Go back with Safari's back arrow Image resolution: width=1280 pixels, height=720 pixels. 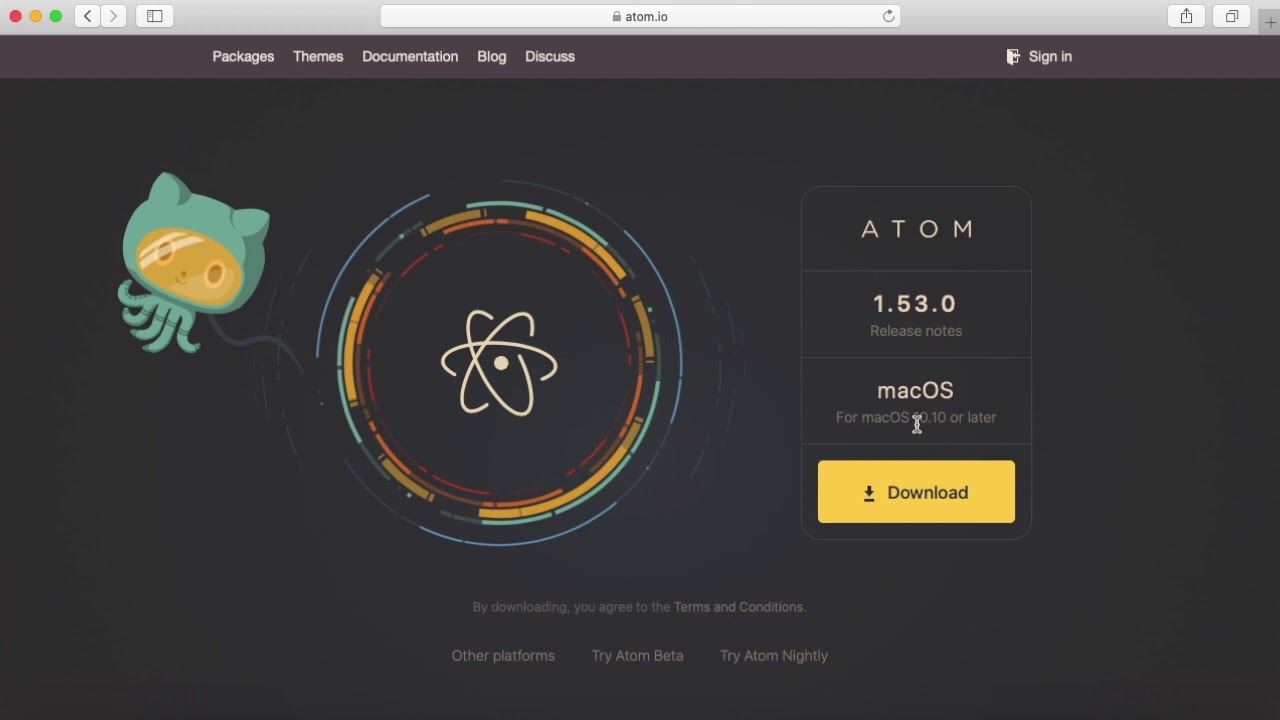(x=88, y=16)
